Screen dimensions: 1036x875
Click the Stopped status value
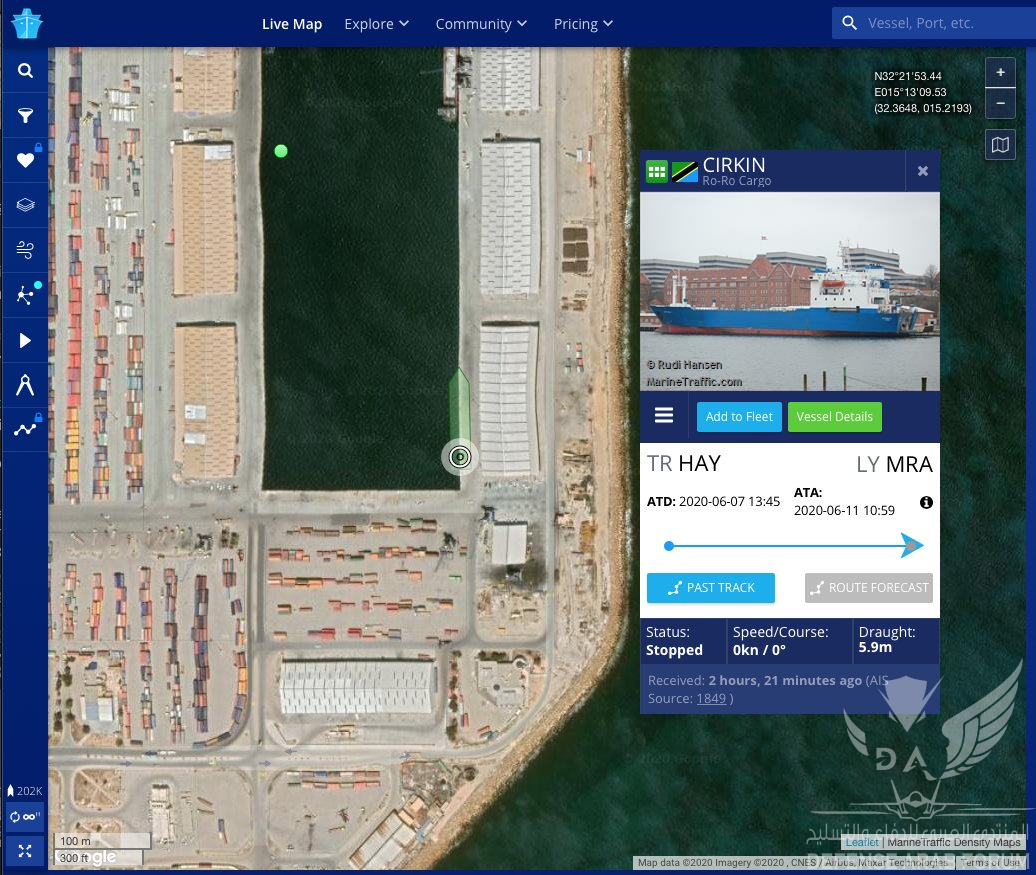pyautogui.click(x=674, y=650)
